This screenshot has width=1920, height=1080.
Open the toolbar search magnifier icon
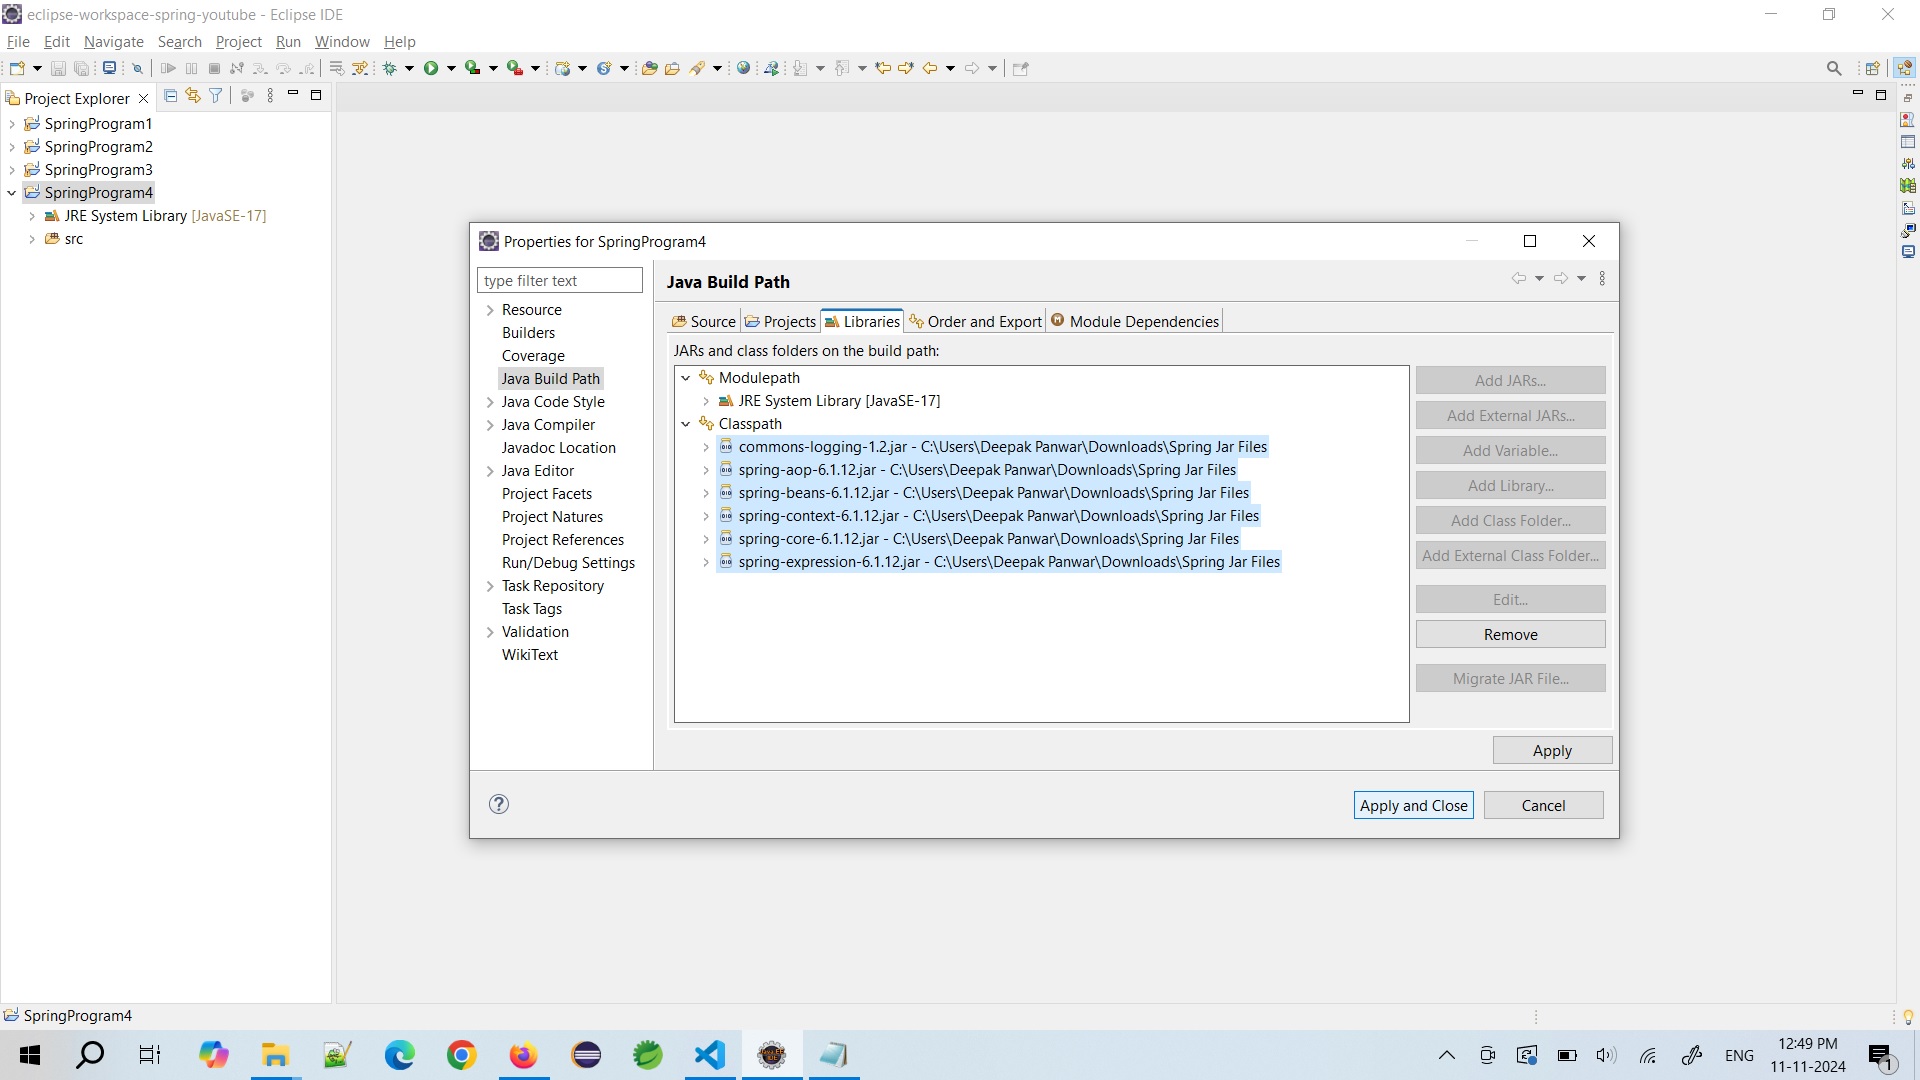tap(1834, 68)
